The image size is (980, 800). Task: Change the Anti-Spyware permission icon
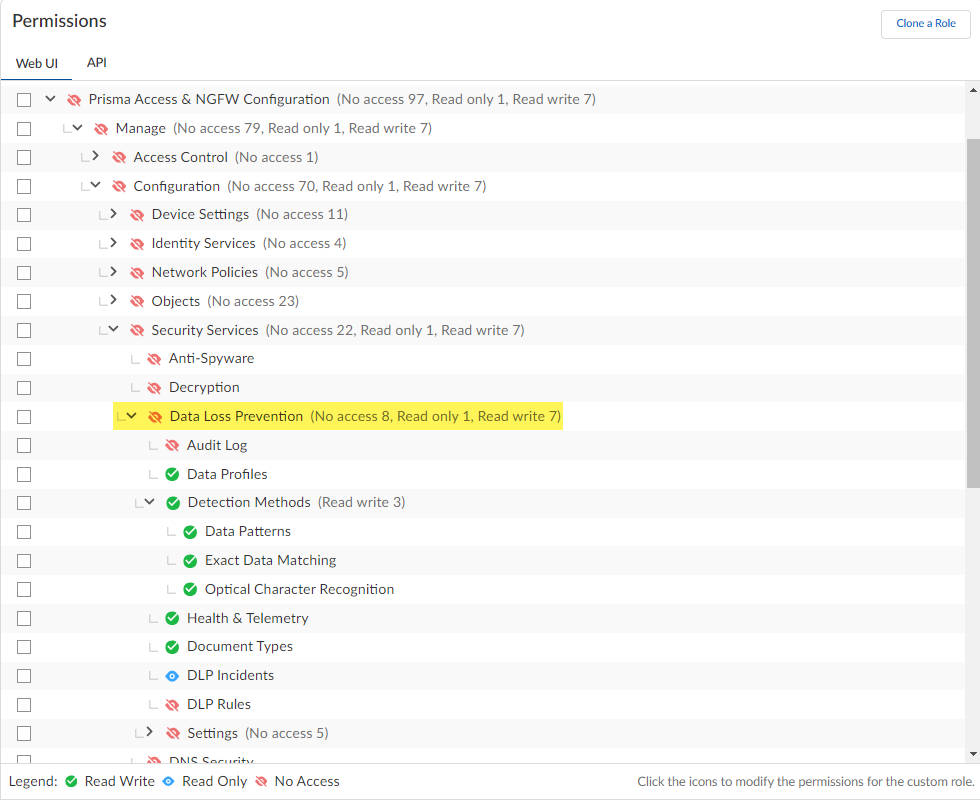click(x=154, y=359)
